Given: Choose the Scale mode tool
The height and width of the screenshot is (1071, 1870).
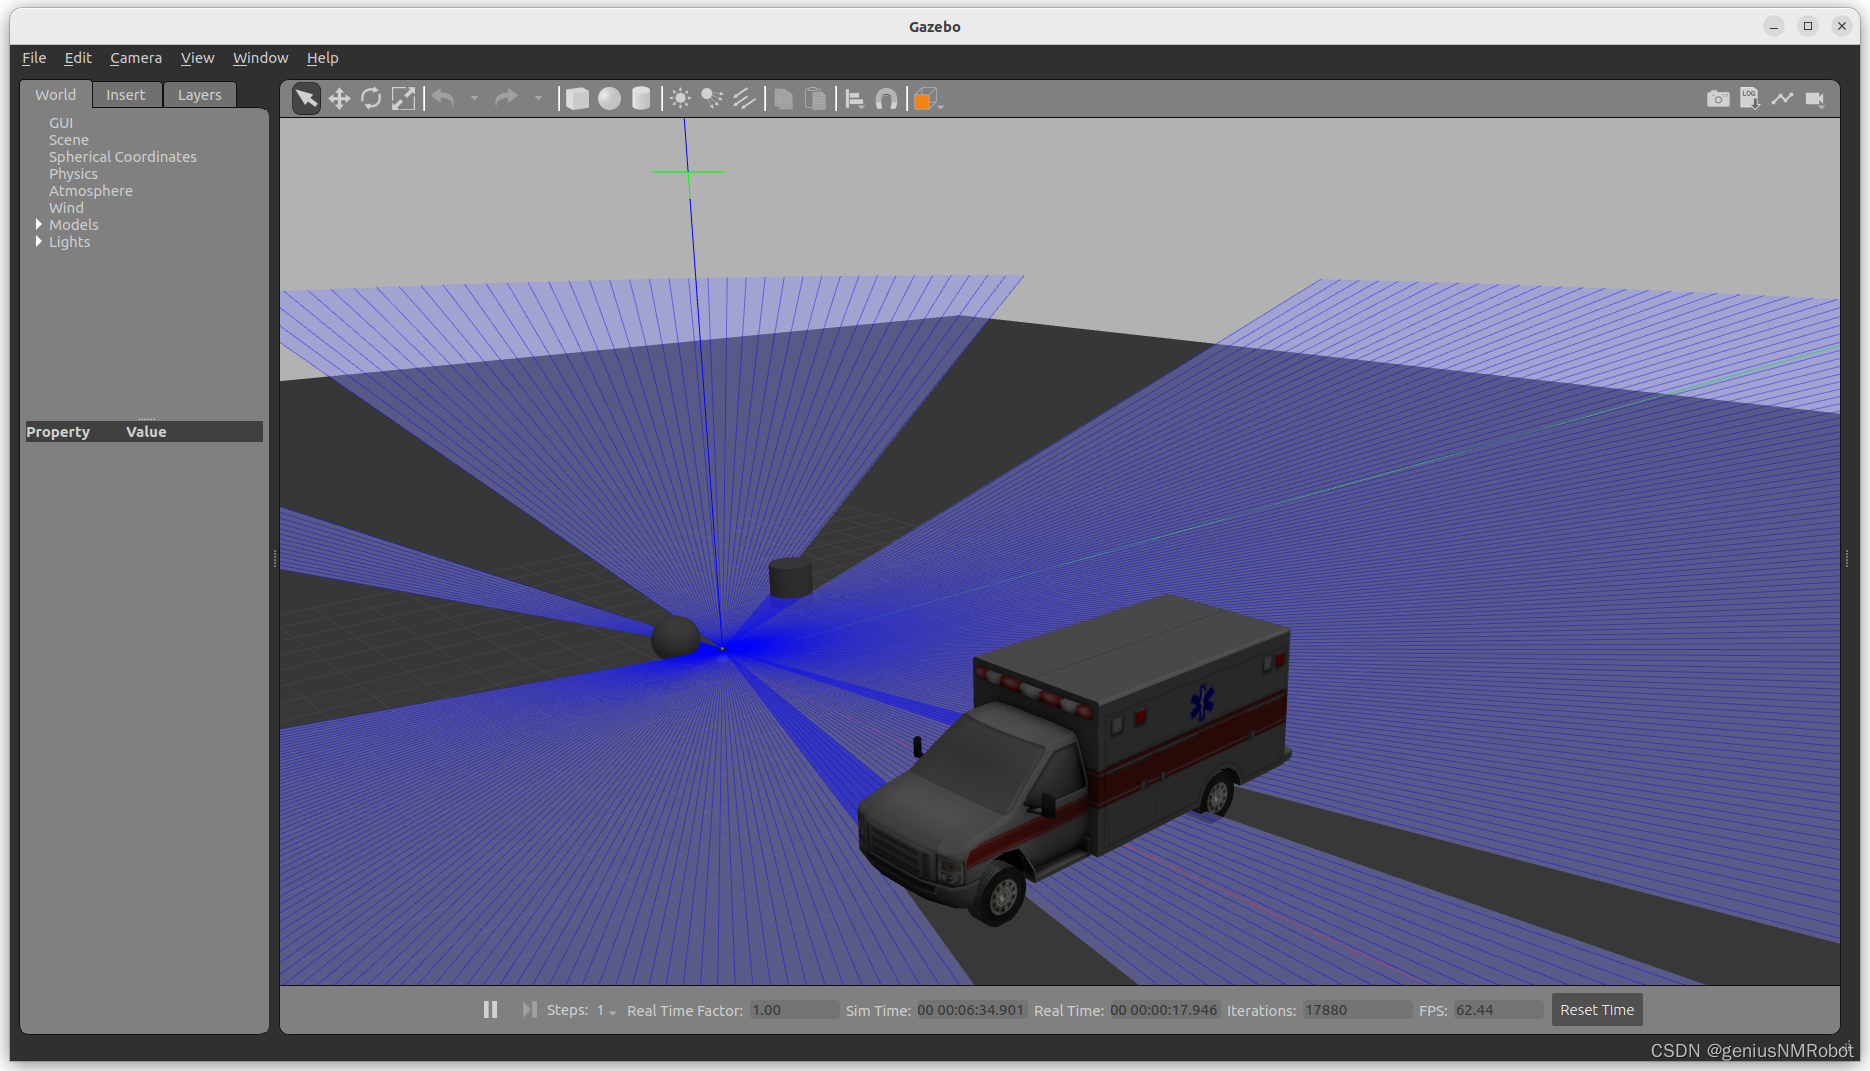Looking at the screenshot, I should 404,98.
